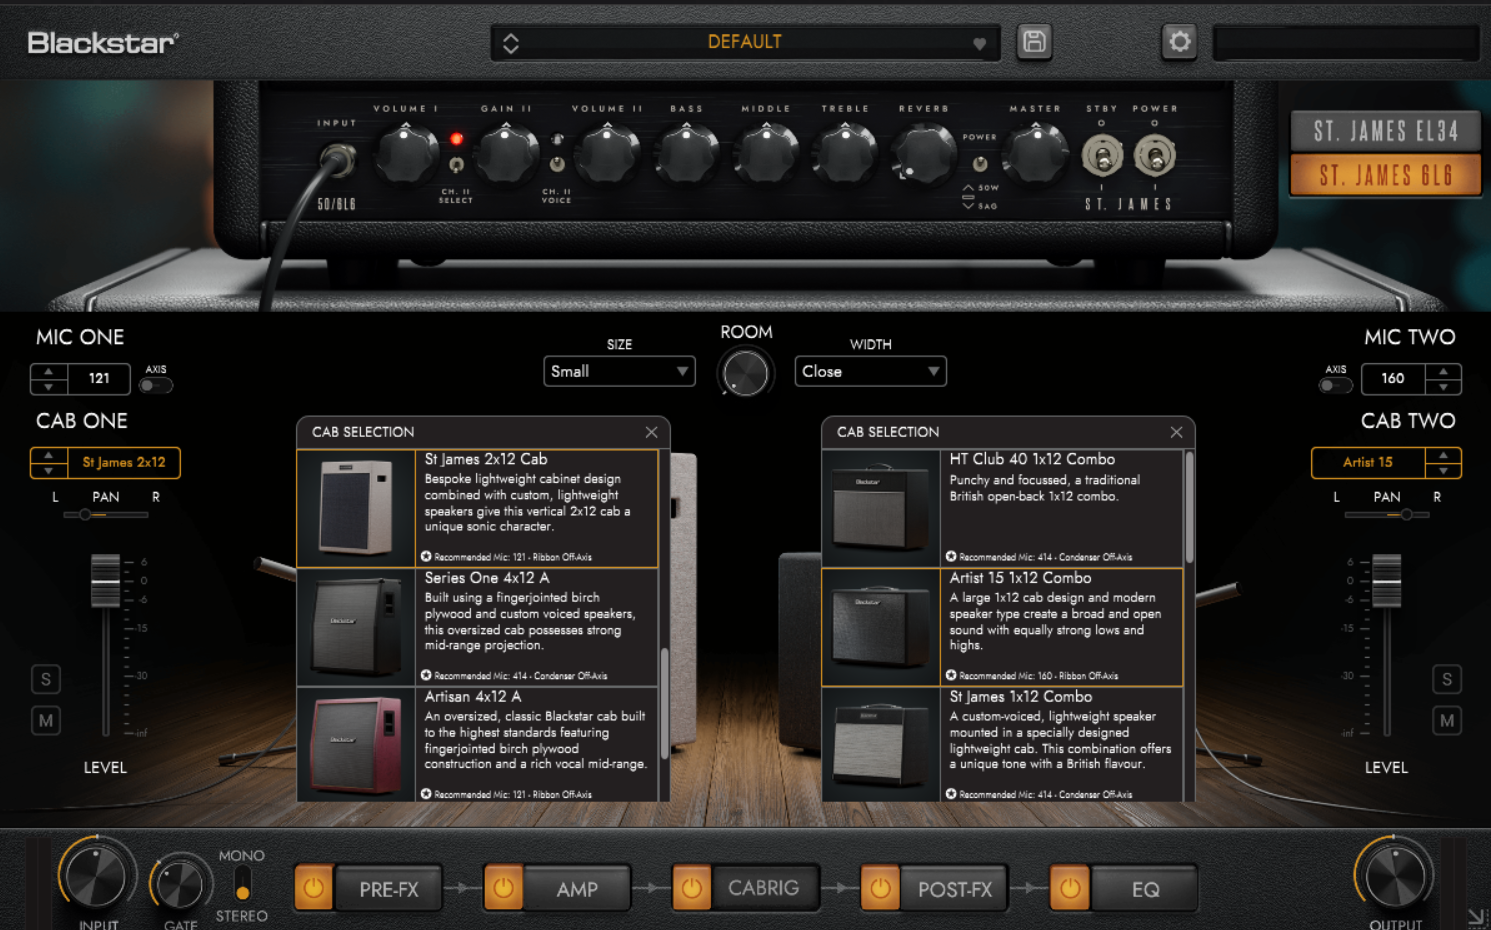The width and height of the screenshot is (1491, 930).
Task: Toggle the POST-FX power icon
Action: point(880,888)
